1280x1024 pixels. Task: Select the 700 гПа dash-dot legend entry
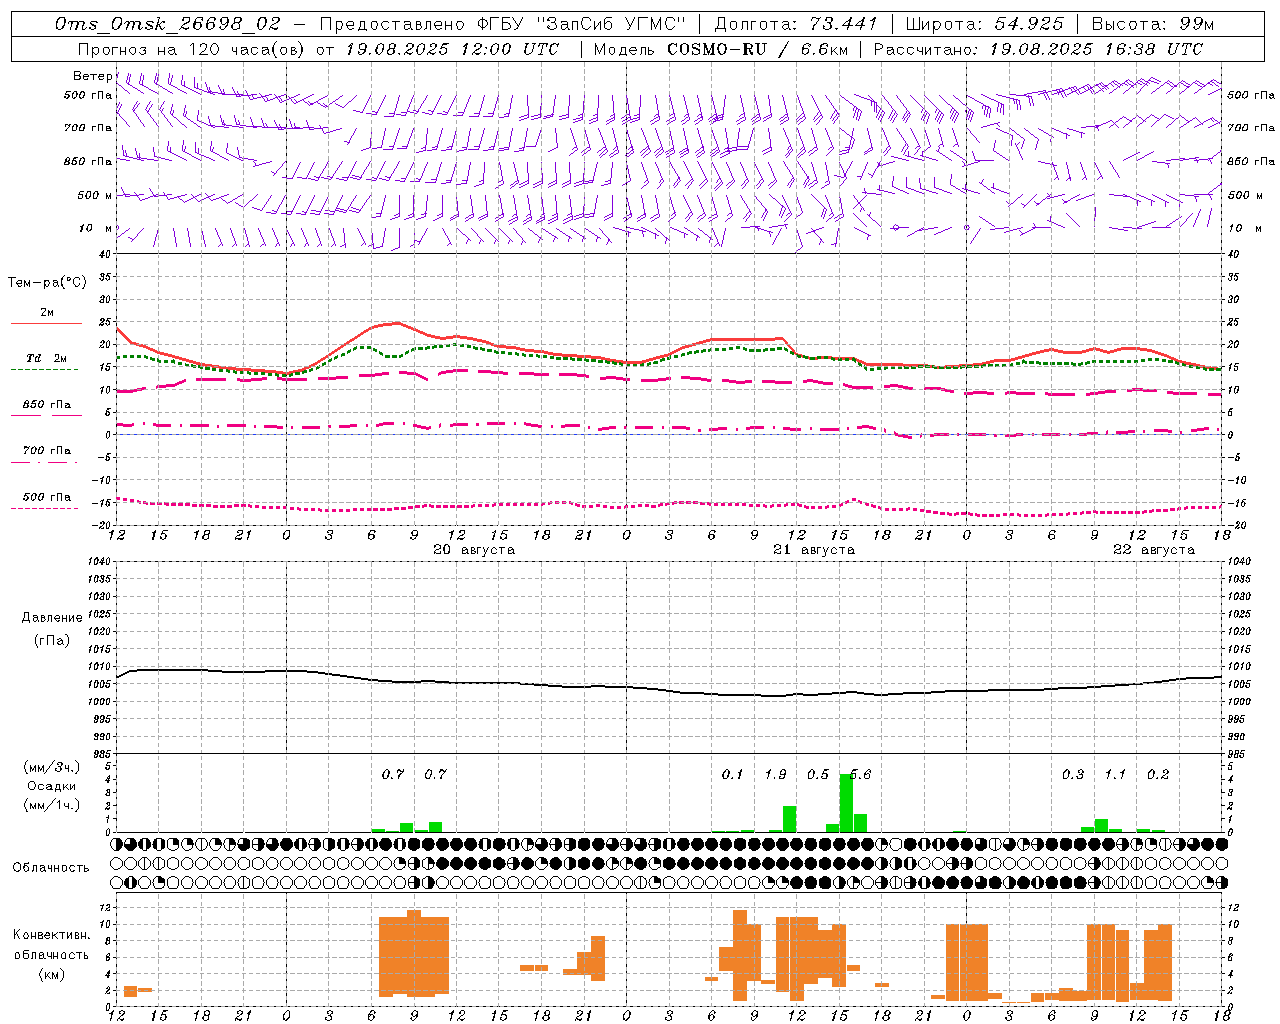coord(46,454)
